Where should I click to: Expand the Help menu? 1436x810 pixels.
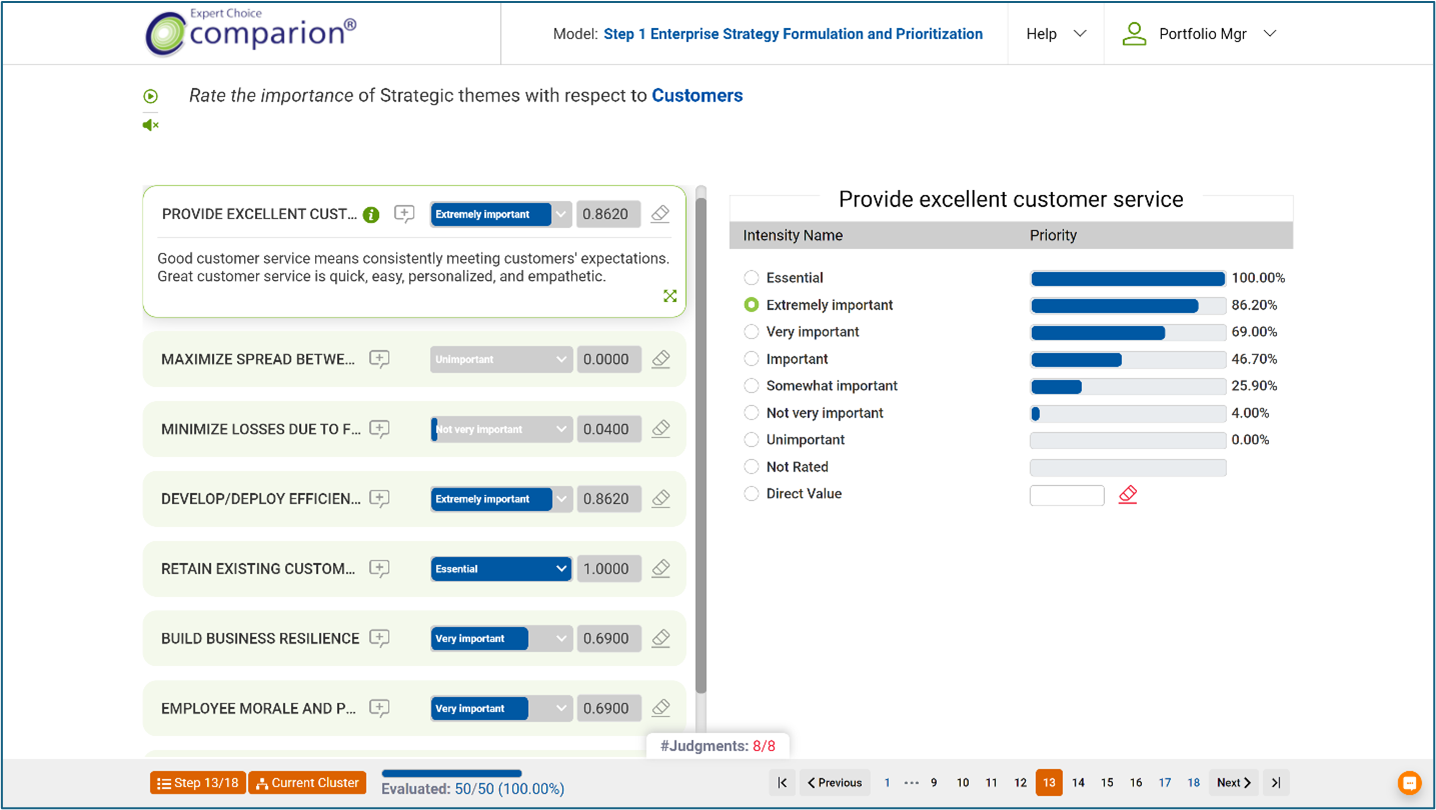[1055, 34]
